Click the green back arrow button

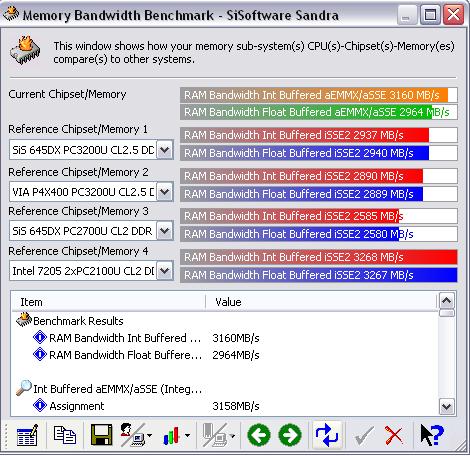click(259, 435)
